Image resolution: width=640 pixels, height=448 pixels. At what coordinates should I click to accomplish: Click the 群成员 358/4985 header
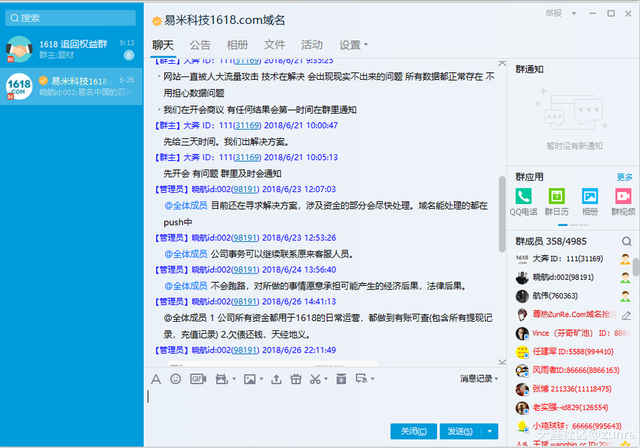click(x=551, y=241)
